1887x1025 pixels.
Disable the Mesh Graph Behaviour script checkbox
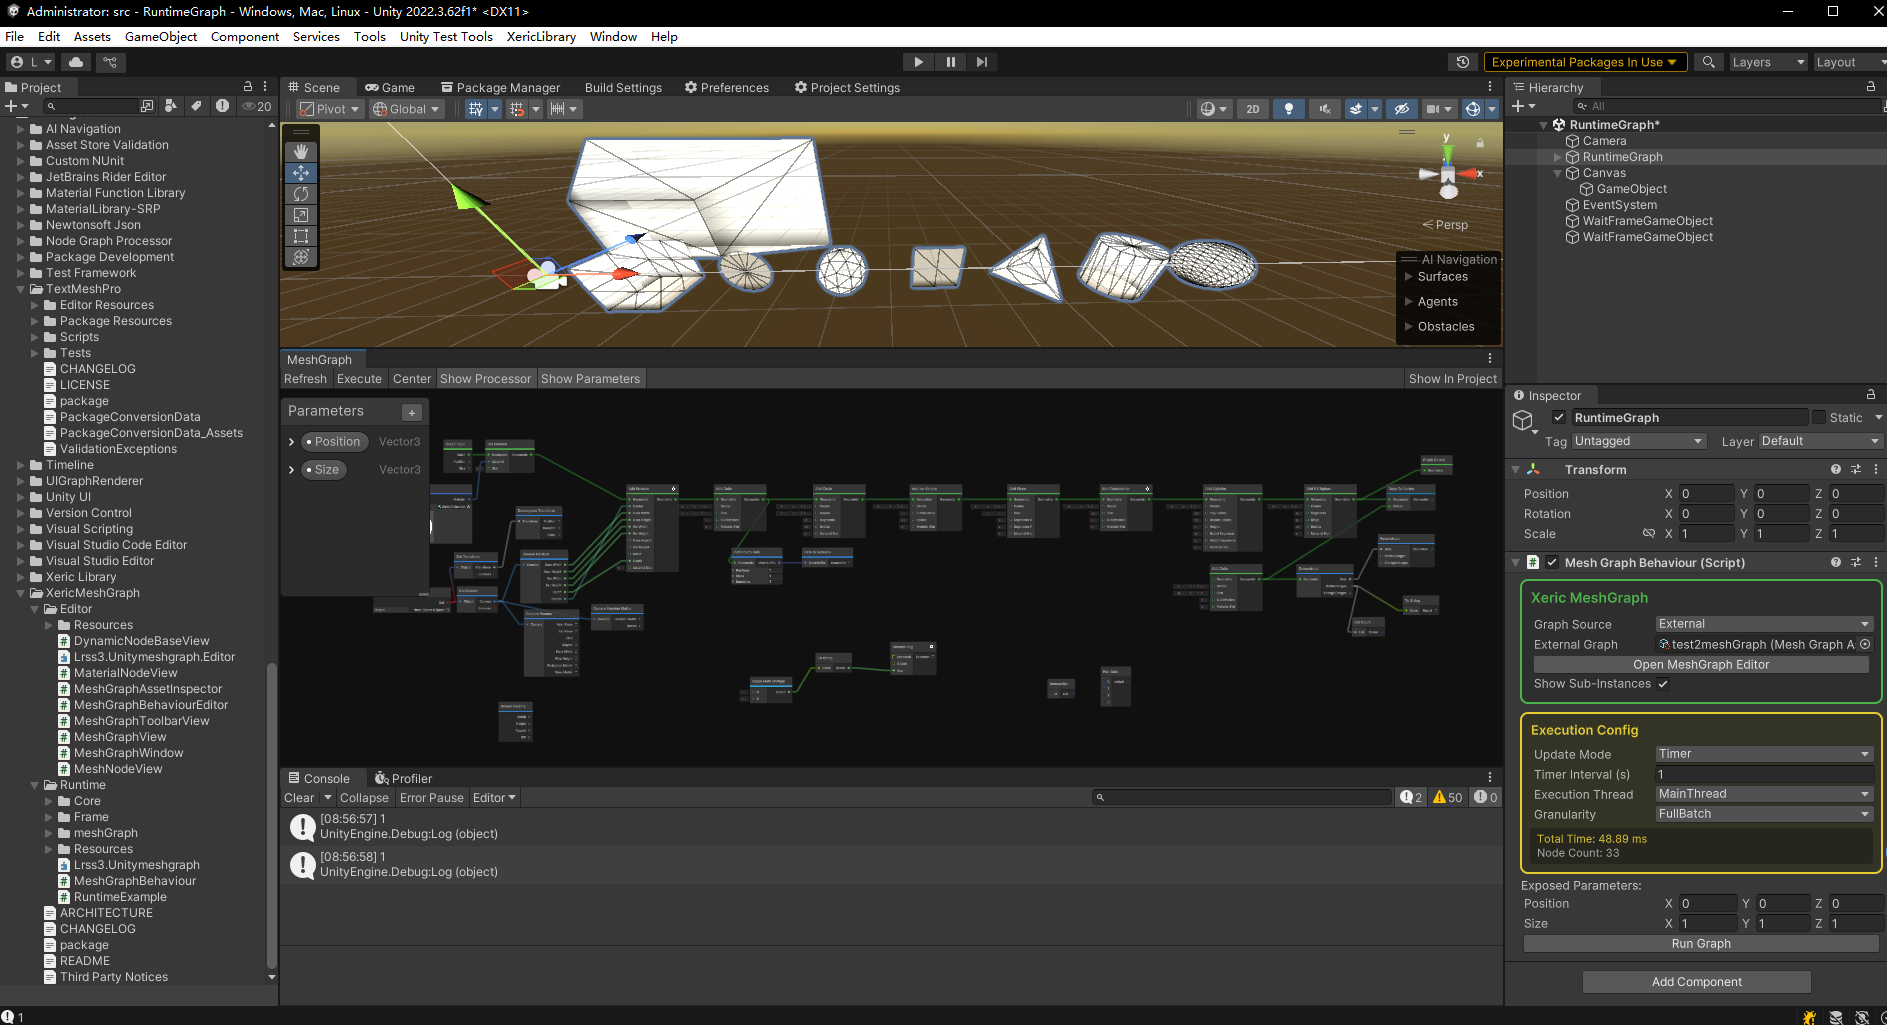pyautogui.click(x=1552, y=562)
